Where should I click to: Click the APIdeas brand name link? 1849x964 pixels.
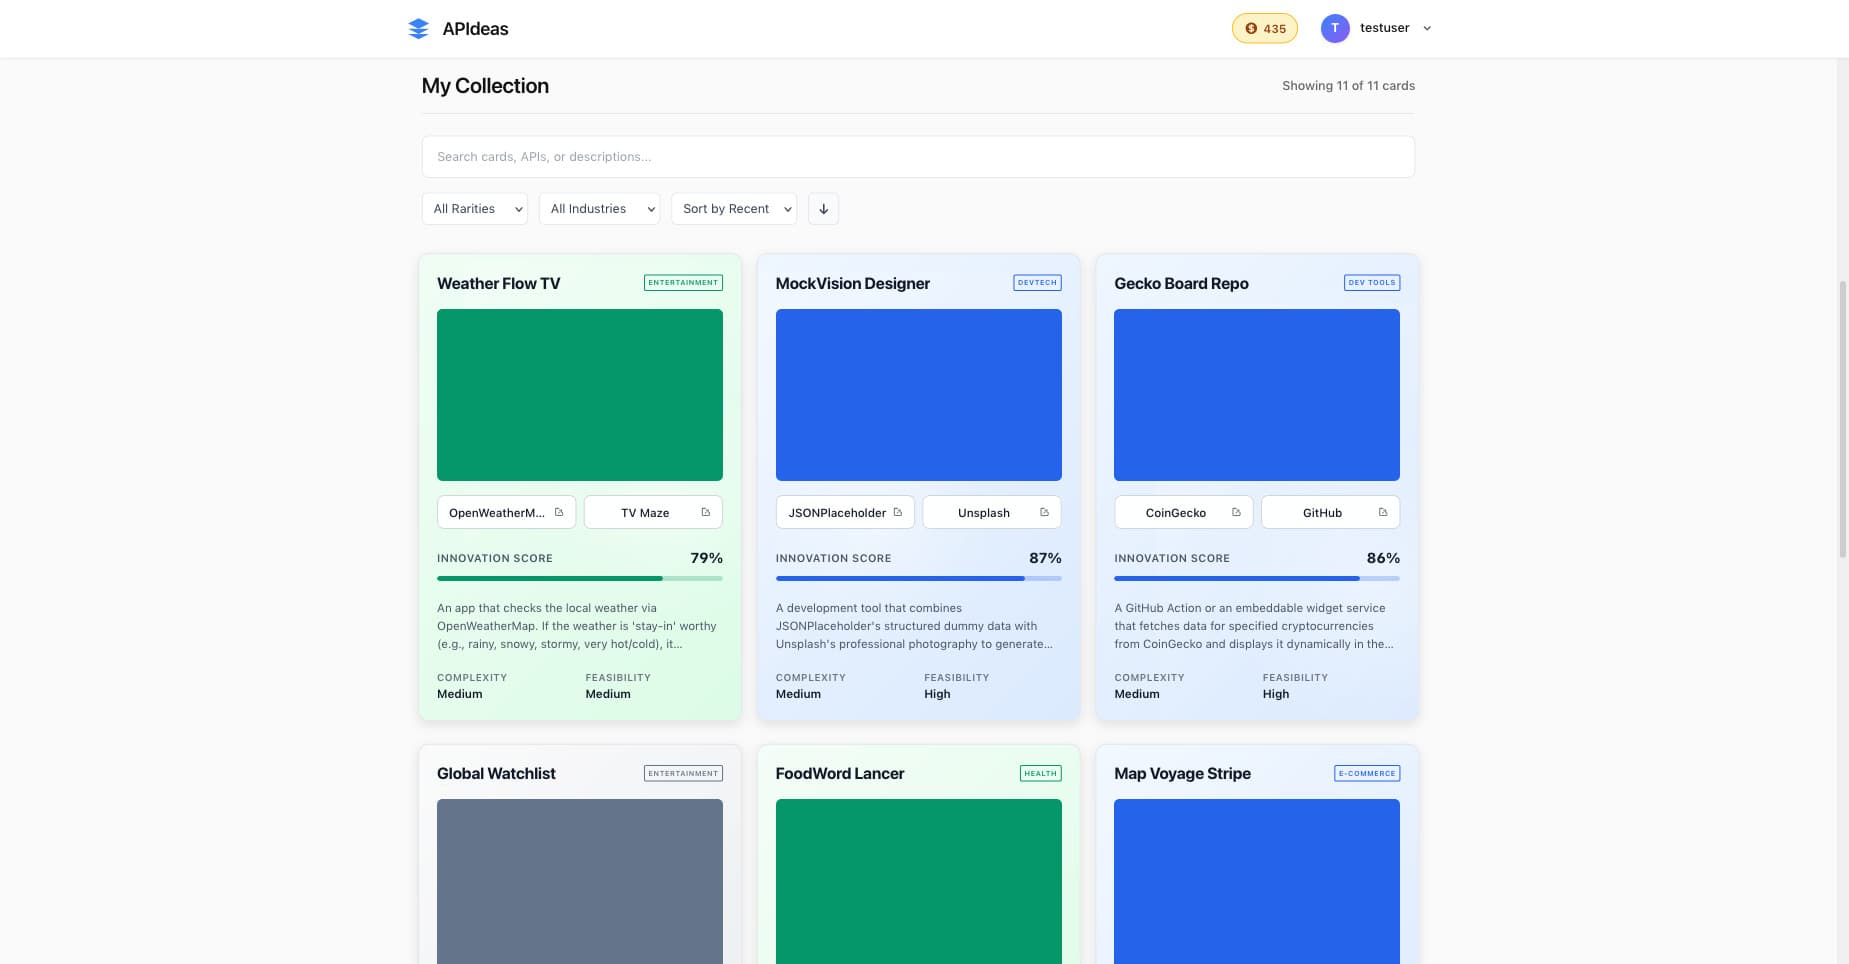click(x=475, y=29)
